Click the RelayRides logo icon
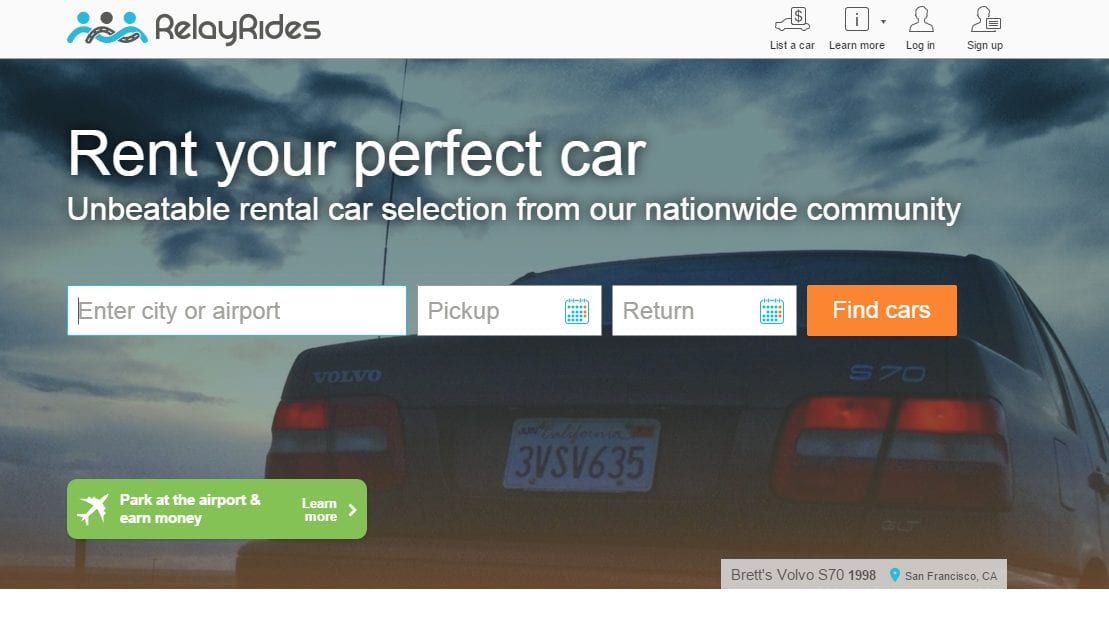Image resolution: width=1109 pixels, height=631 pixels. [x=108, y=28]
